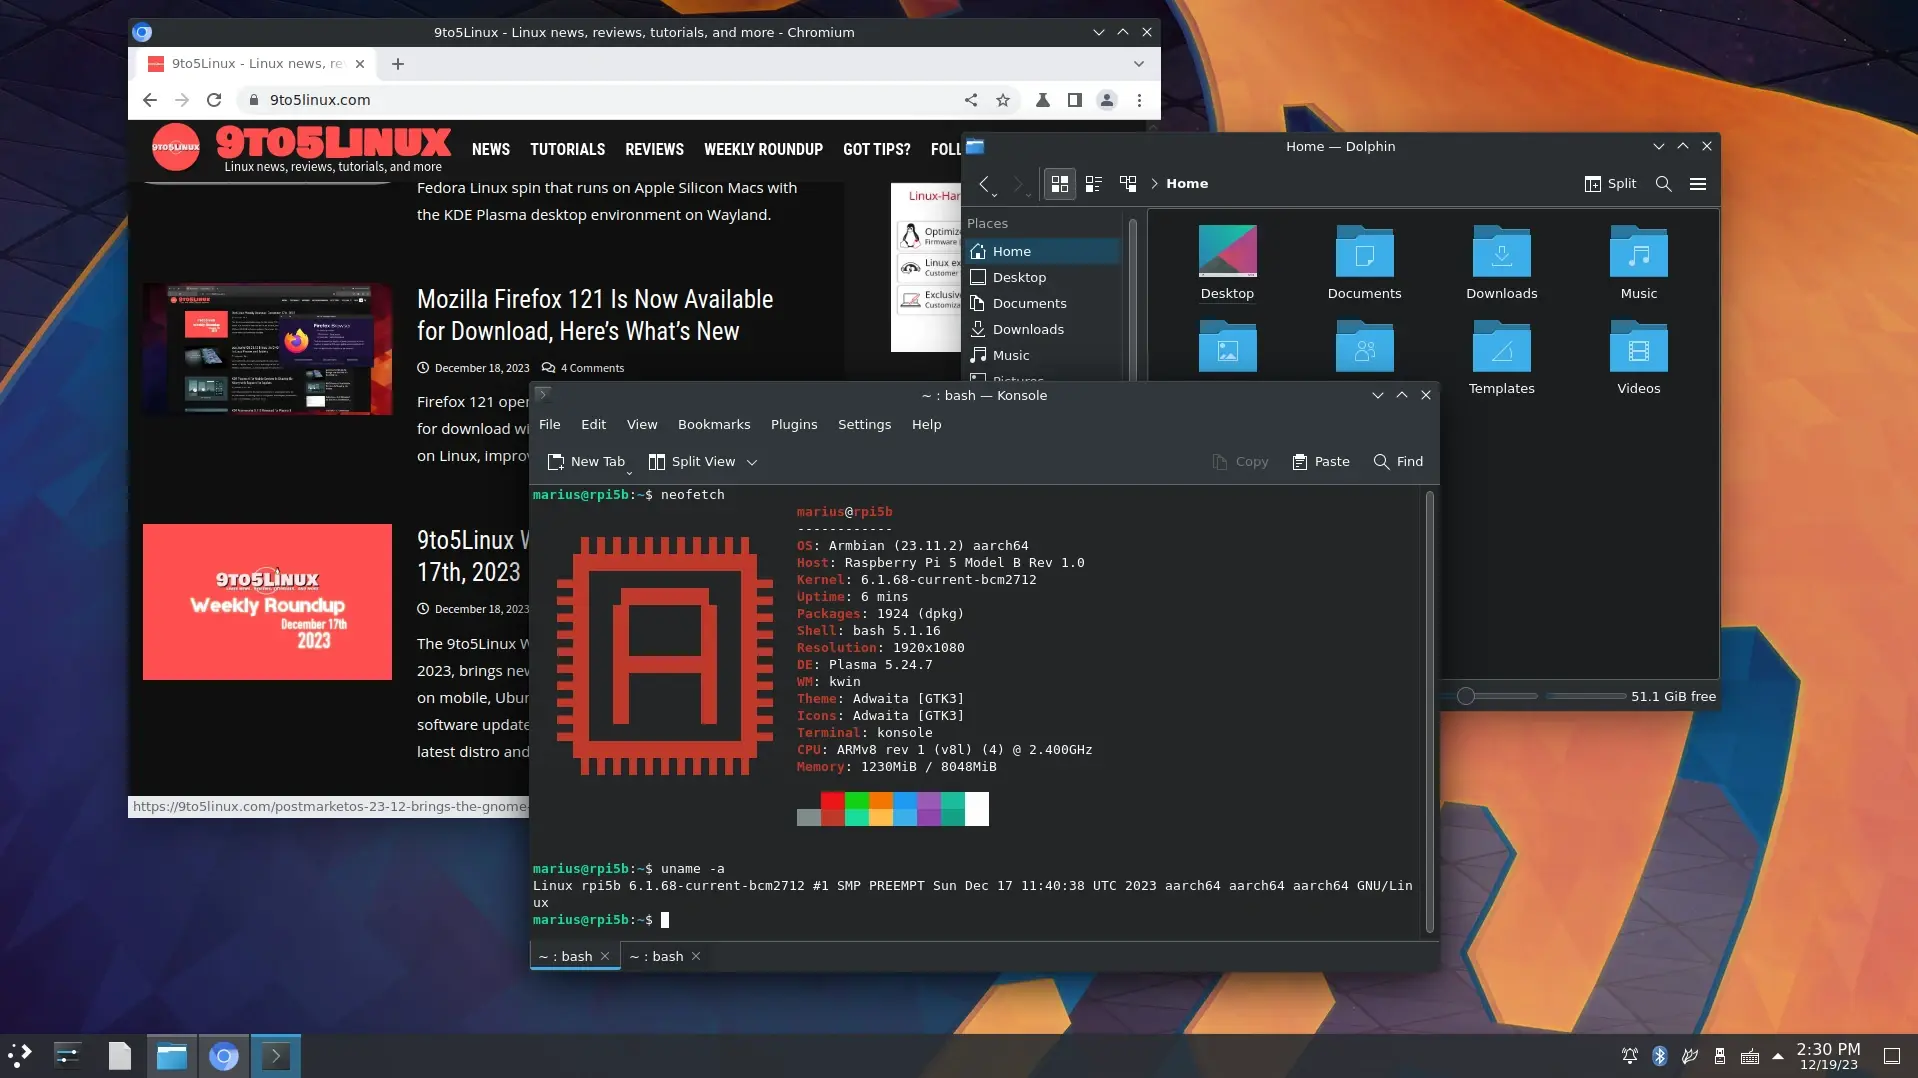Switch to second bash tab in Konsole
The image size is (1918, 1078).
point(657,957)
